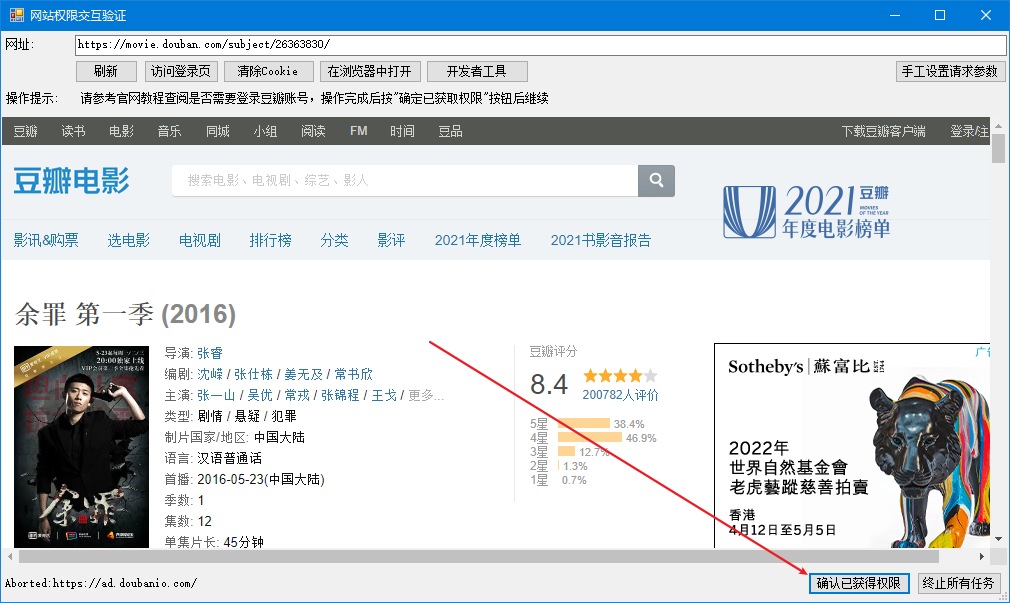Open writer 张仕栋 link
1010x603 pixels.
(253, 374)
